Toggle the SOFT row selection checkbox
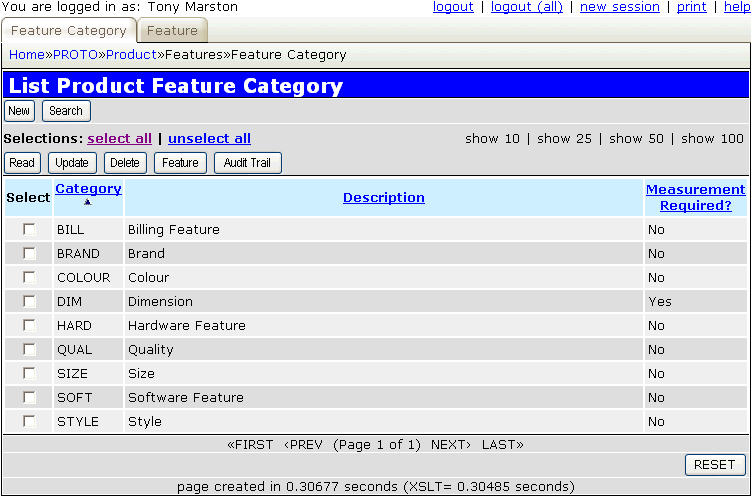 tap(29, 397)
